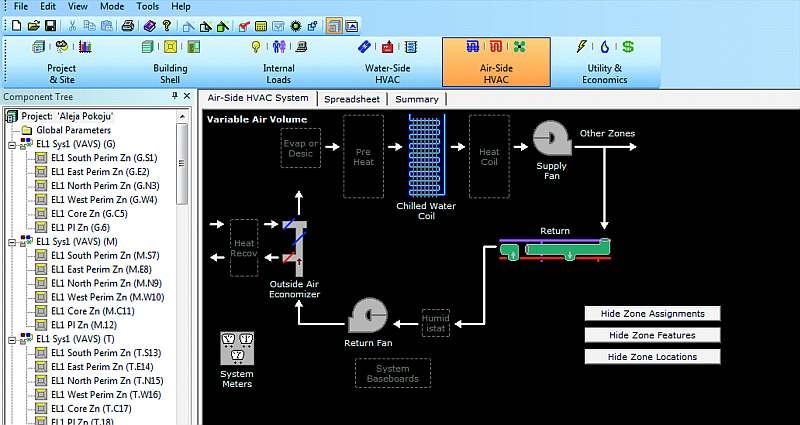The image size is (800, 425).
Task: Open the Chilled Water Coil component
Action: pos(427,156)
